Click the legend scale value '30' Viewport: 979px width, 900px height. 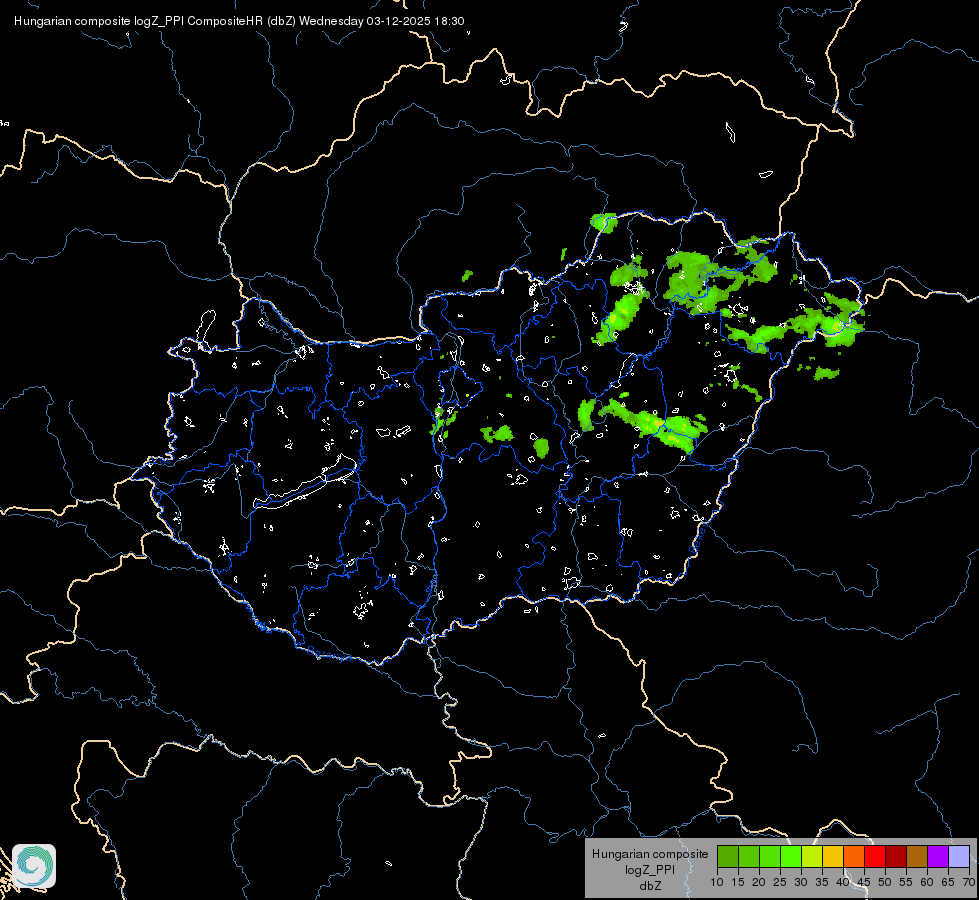pos(801,883)
